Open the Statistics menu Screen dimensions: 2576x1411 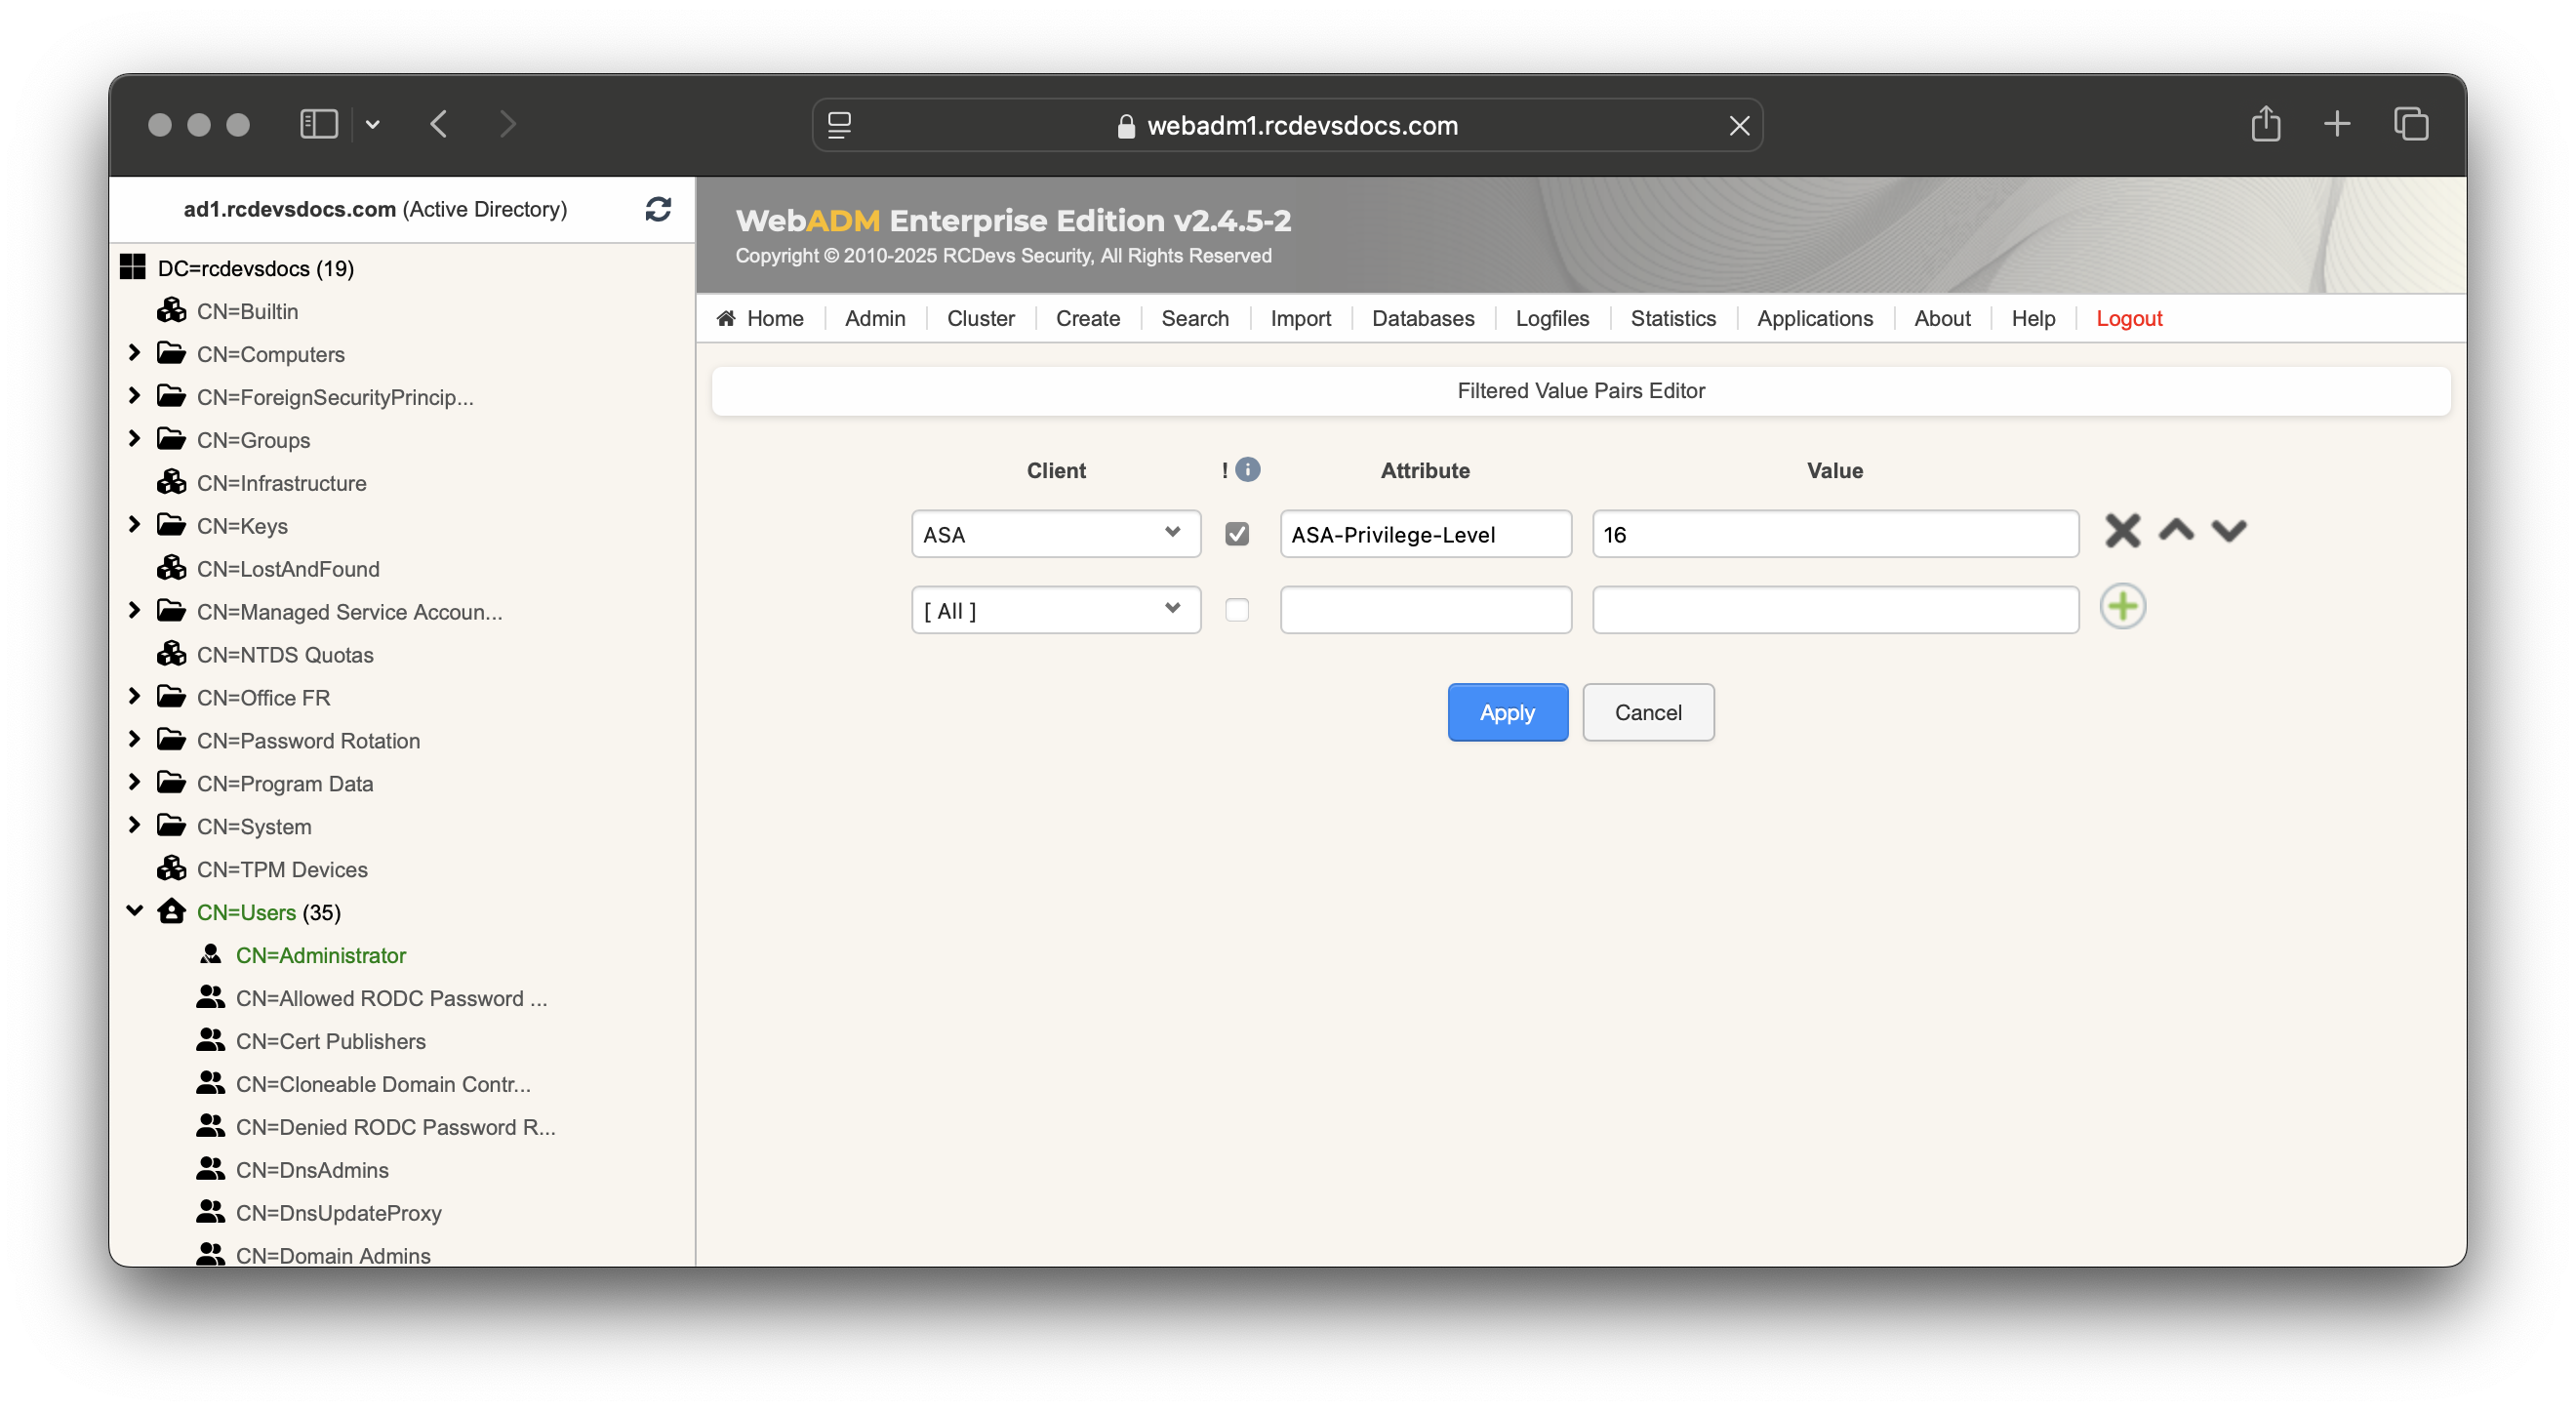point(1672,318)
